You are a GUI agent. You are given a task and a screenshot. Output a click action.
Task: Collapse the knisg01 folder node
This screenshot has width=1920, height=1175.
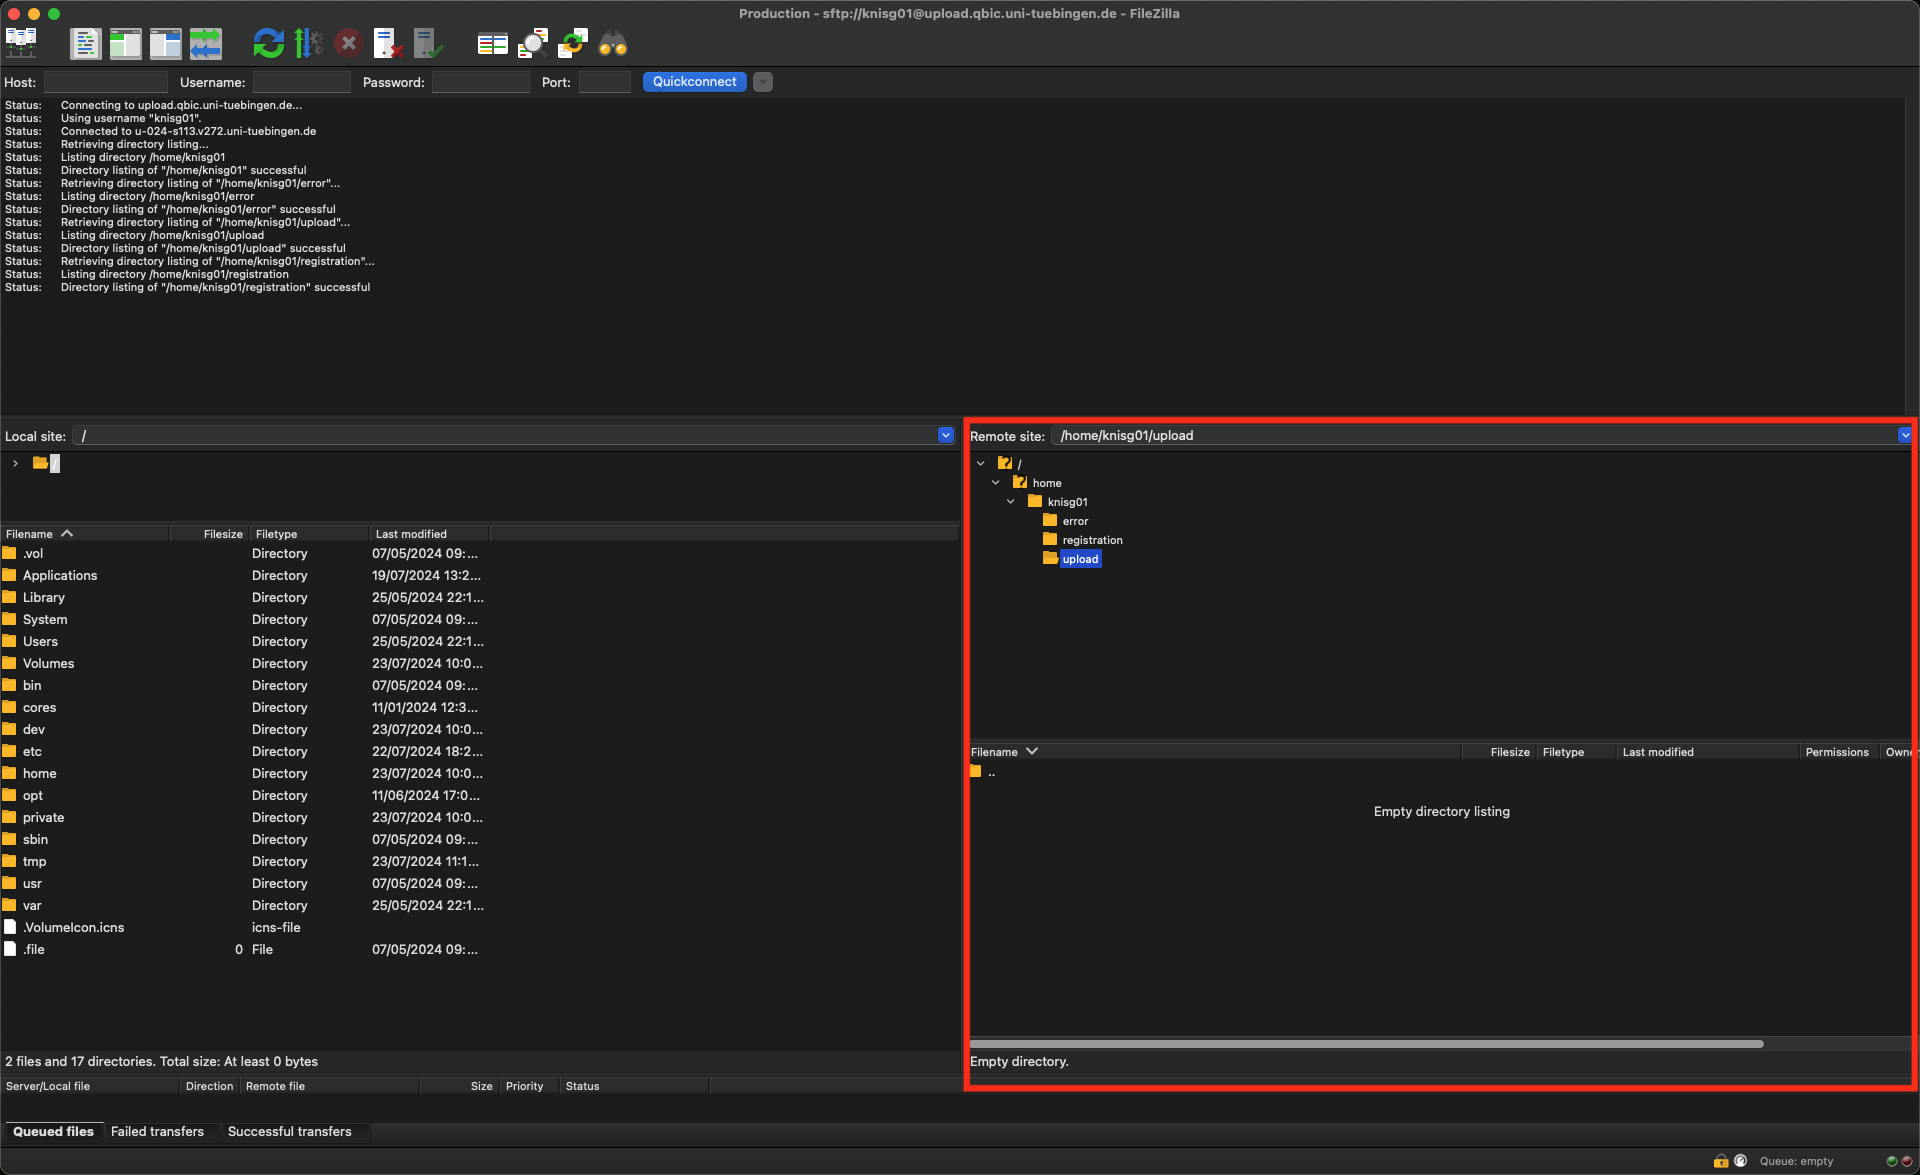(1011, 501)
